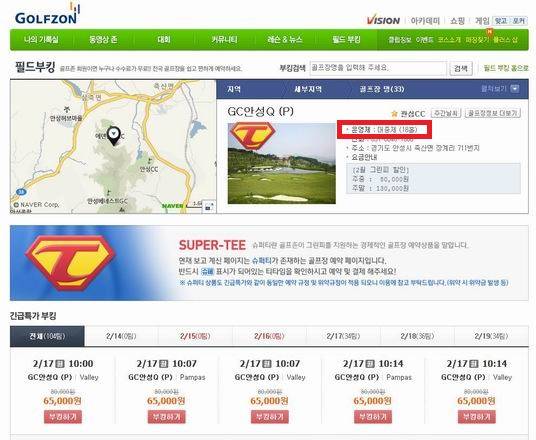Click the map control icon at bottom right
This screenshot has height=440, width=536.
coord(209,206)
